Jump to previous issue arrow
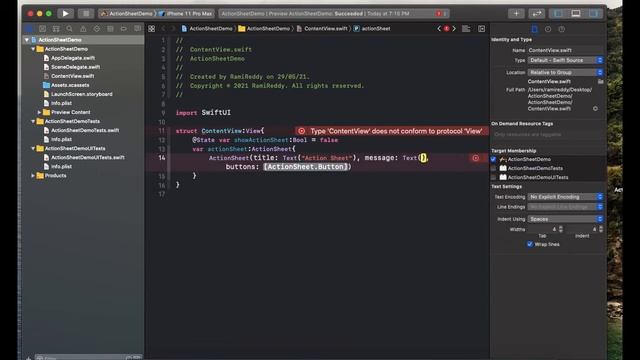 coord(439,29)
